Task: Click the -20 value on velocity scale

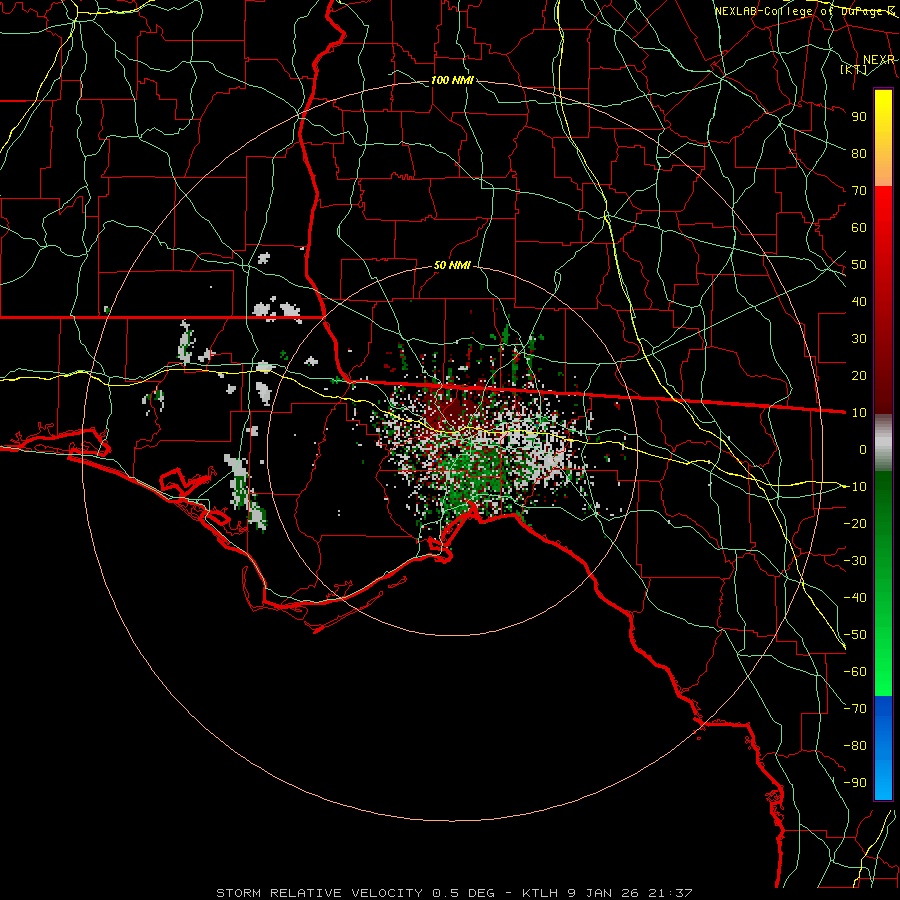Action: coord(855,523)
